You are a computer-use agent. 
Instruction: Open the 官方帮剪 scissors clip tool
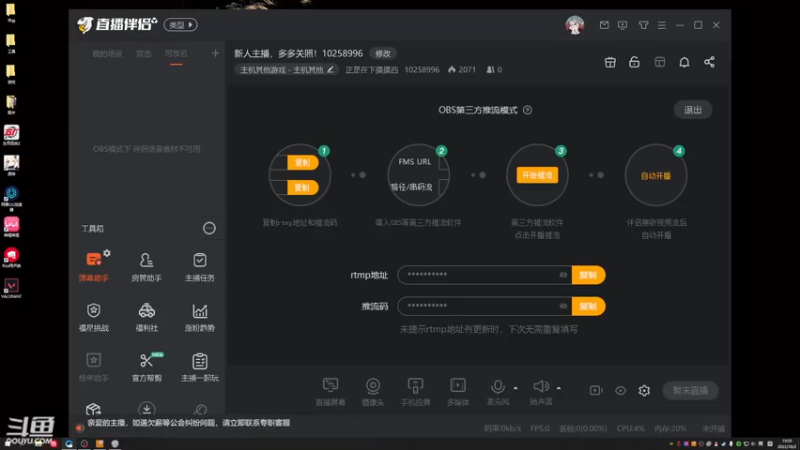click(x=146, y=366)
